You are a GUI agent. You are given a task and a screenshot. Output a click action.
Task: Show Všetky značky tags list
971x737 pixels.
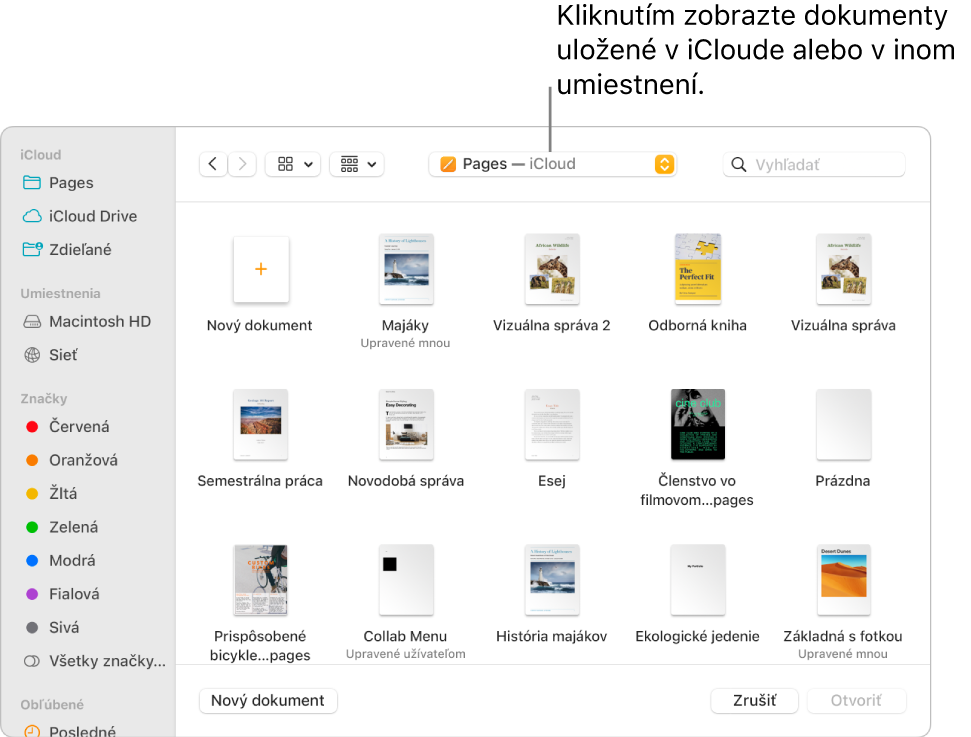pyautogui.click(x=95, y=661)
